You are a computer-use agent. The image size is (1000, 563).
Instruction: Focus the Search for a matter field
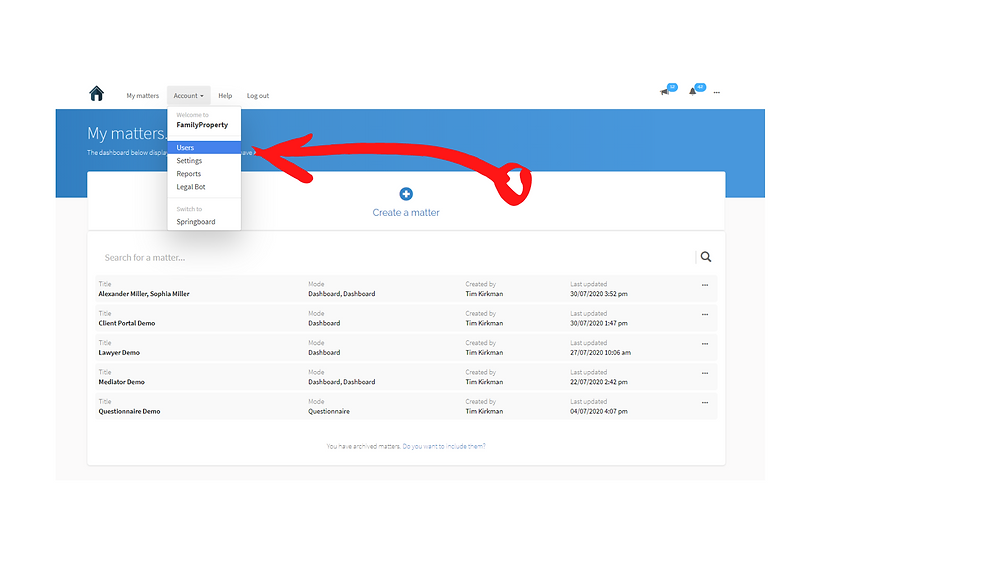[x=395, y=258]
